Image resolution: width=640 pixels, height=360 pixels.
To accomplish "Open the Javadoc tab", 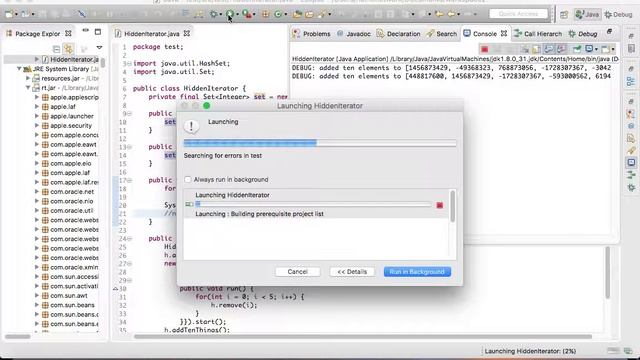I will coord(354,34).
